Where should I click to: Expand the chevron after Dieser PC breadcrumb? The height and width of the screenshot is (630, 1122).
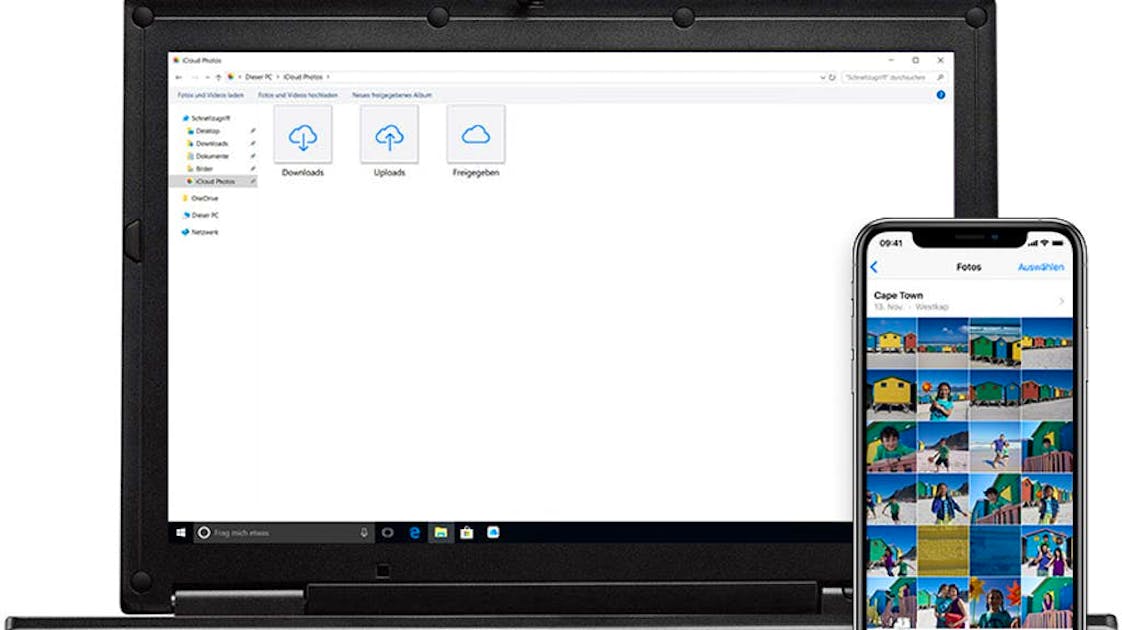(276, 77)
